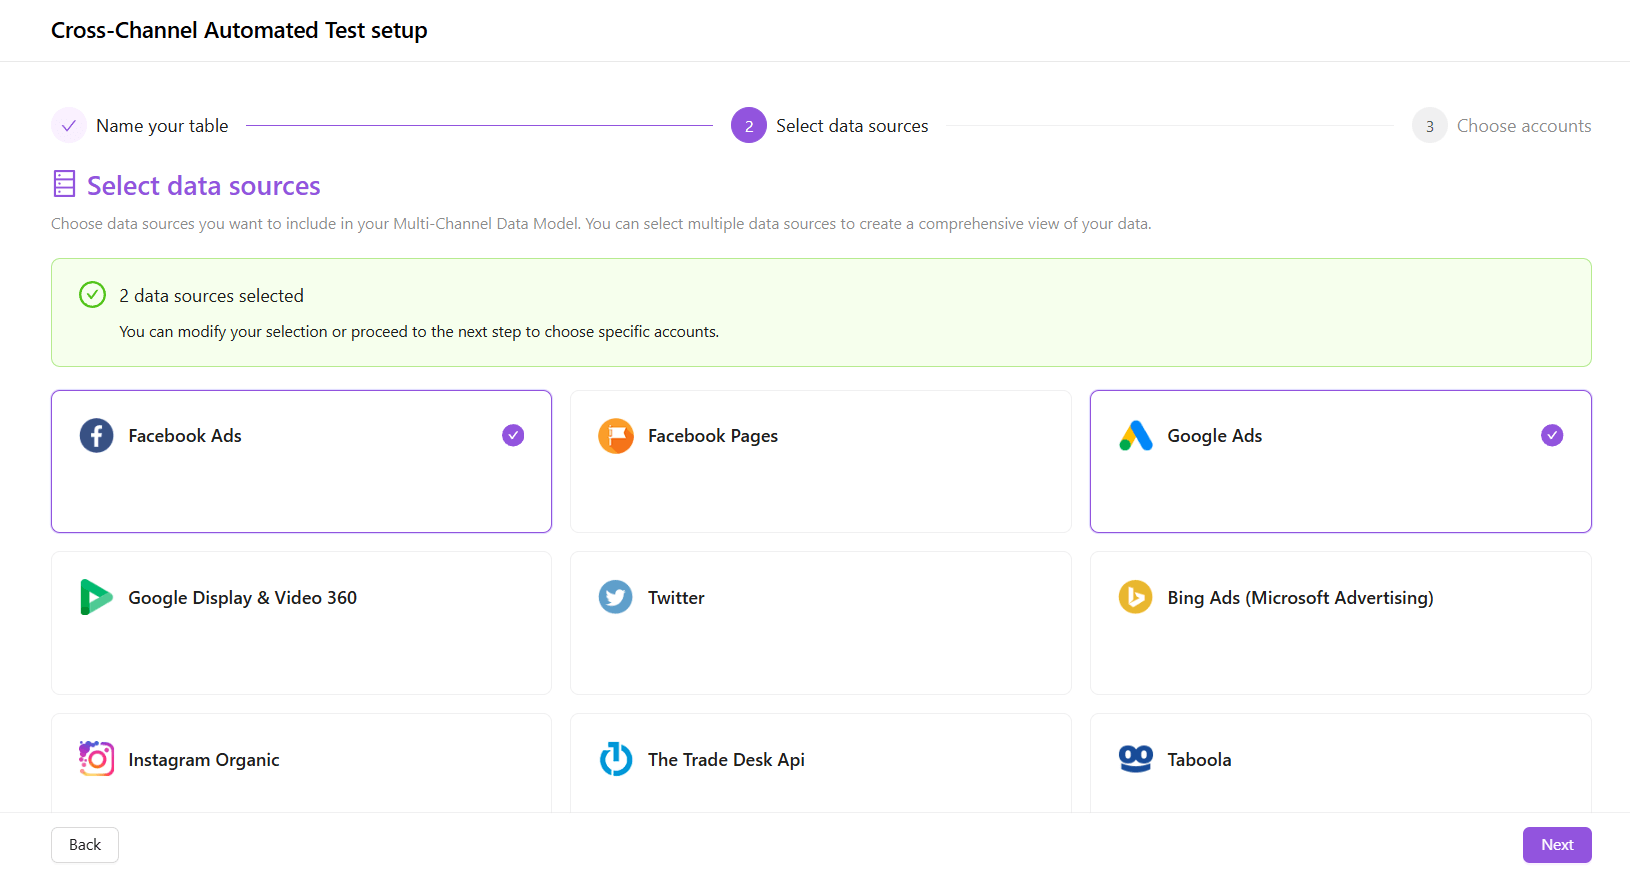1630x871 pixels.
Task: Select the Twitter data source card
Action: coord(820,623)
